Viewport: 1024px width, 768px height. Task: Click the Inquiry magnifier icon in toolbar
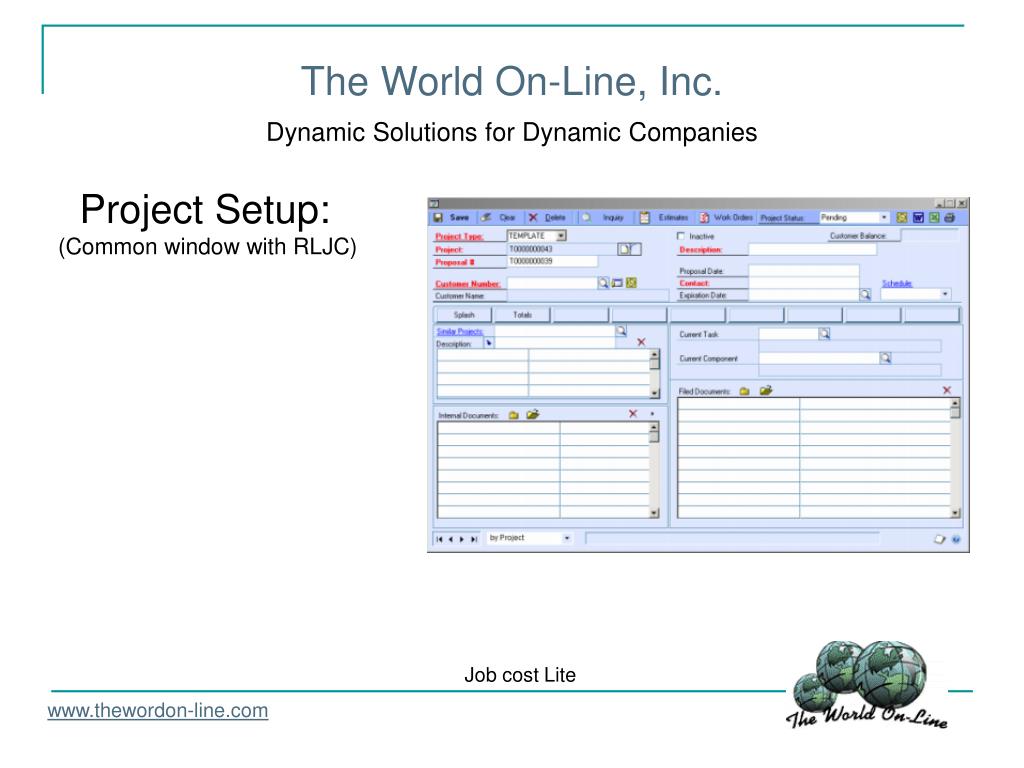(x=586, y=217)
